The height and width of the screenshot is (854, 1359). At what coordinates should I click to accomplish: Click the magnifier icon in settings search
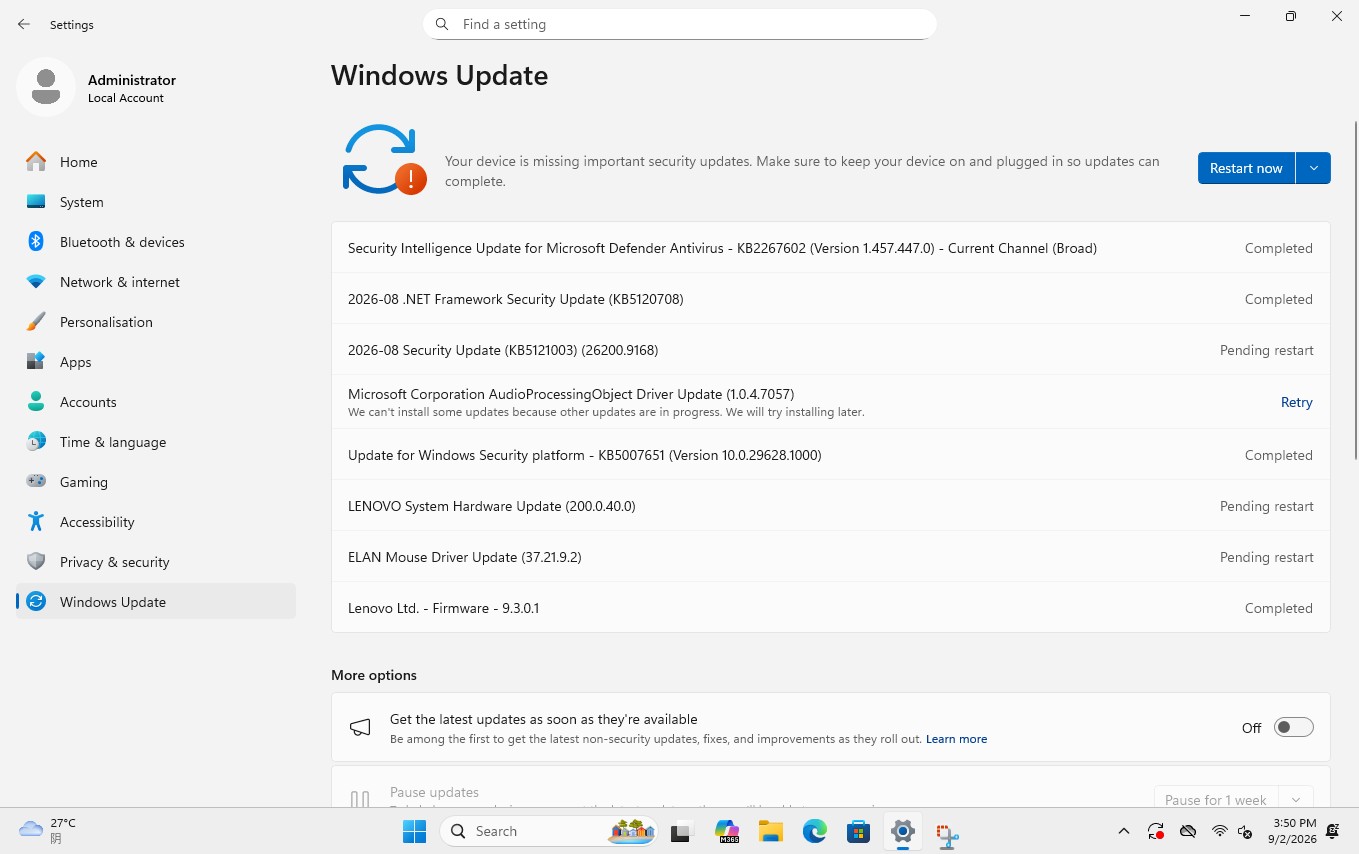point(442,24)
